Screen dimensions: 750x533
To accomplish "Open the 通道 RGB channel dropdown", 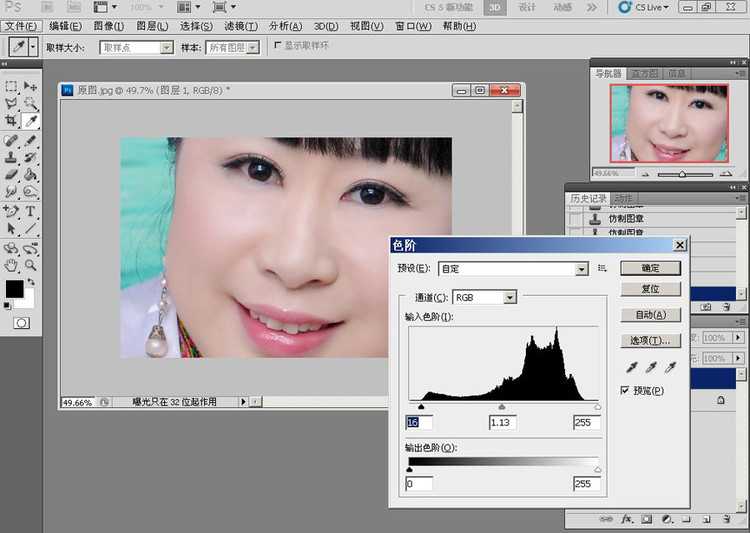I will [x=484, y=298].
